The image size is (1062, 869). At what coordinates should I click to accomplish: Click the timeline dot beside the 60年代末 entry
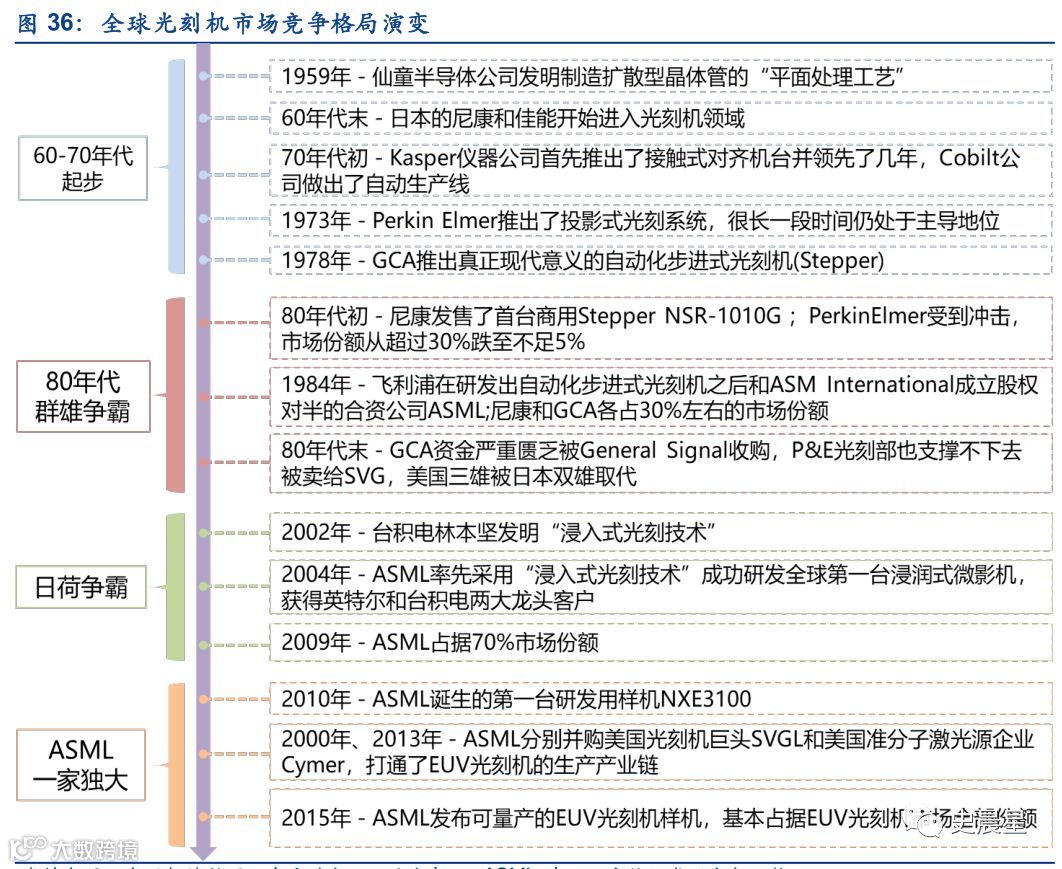coord(203,118)
